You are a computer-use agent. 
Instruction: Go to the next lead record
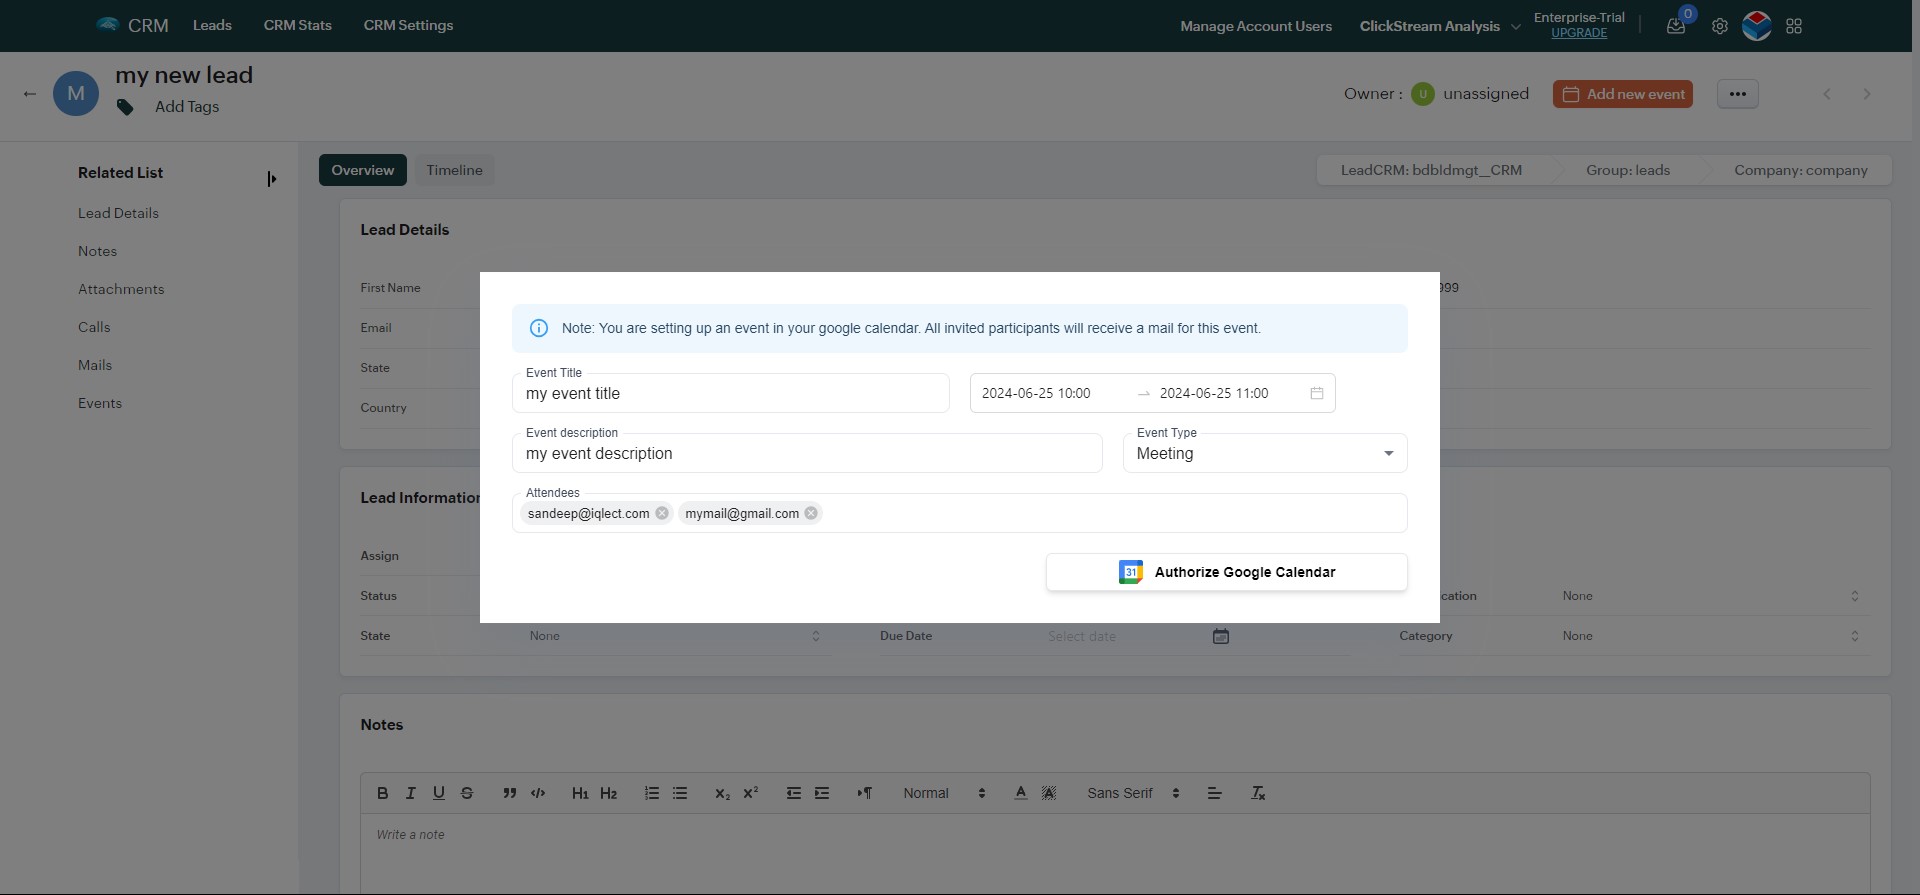1867,94
